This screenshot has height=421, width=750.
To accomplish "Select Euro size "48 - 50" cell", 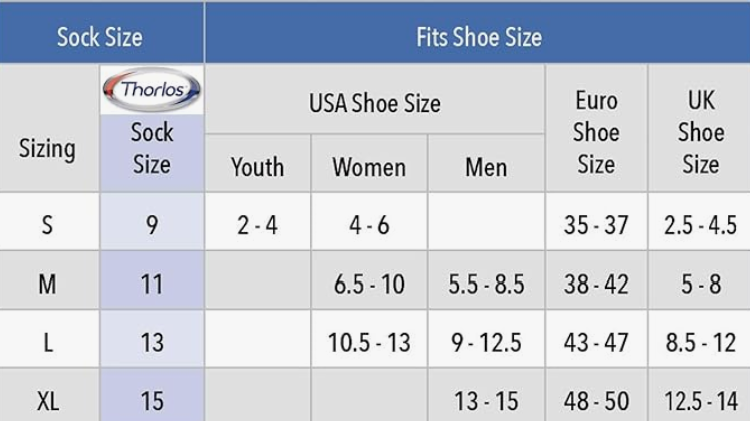I will (x=596, y=401).
